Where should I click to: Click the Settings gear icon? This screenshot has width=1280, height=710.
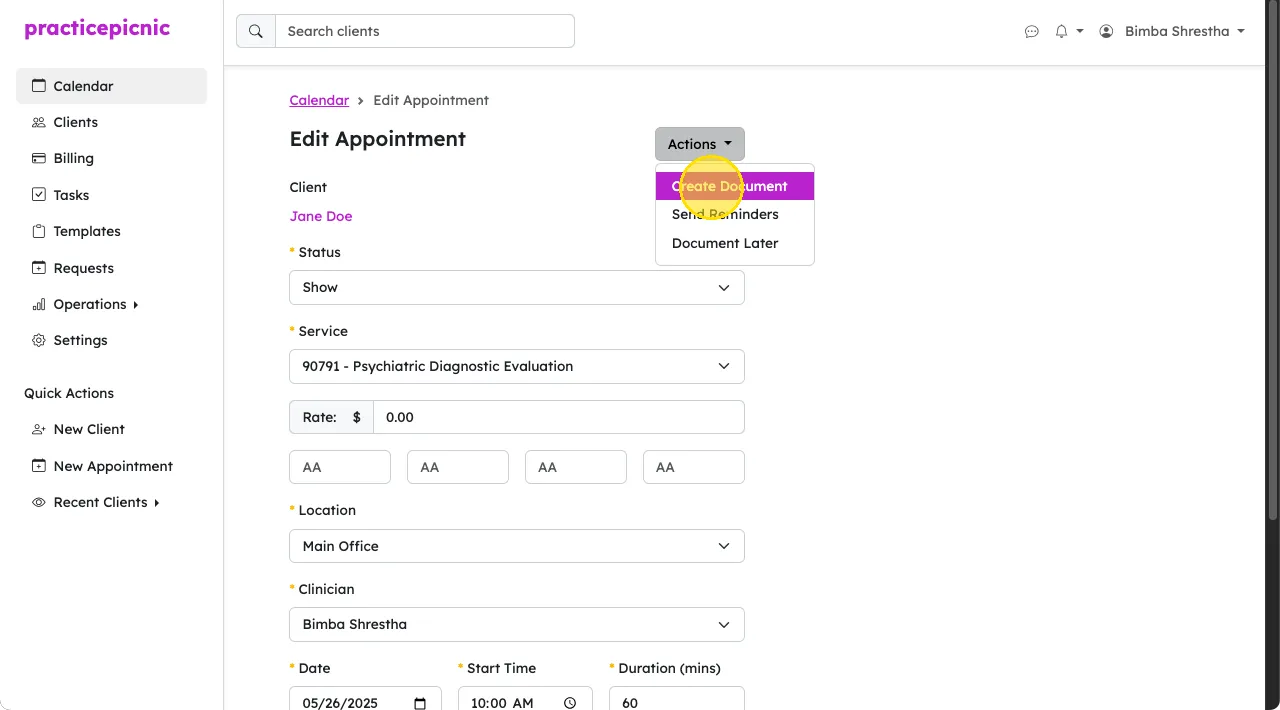(39, 340)
